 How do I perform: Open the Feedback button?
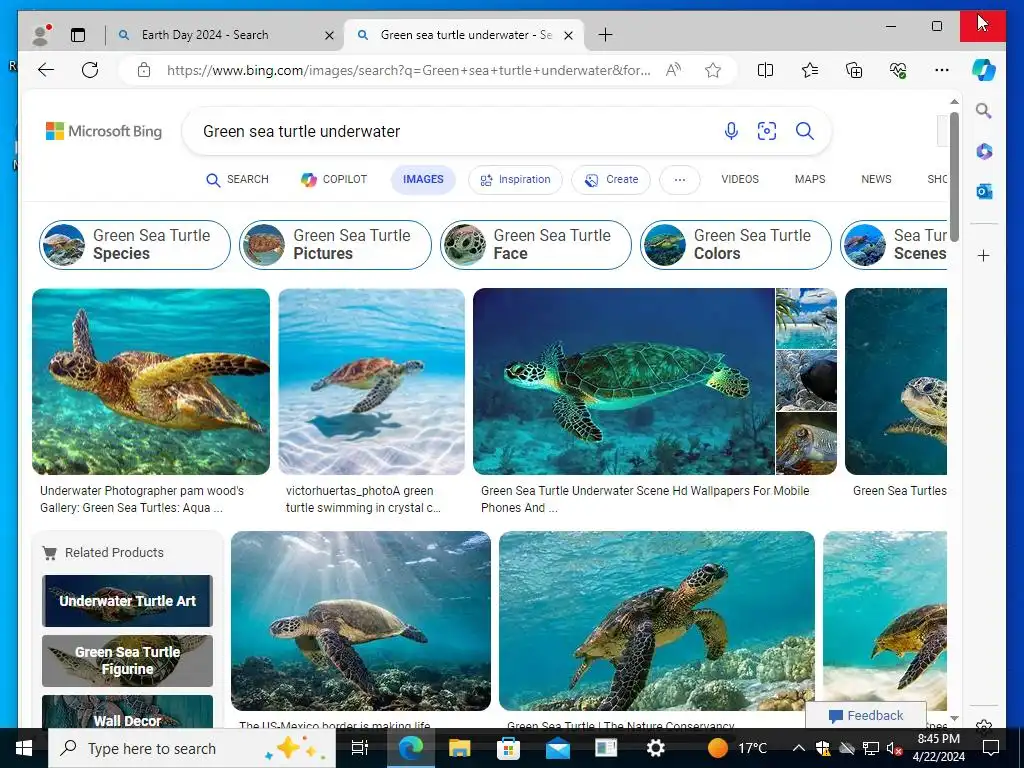click(x=866, y=715)
